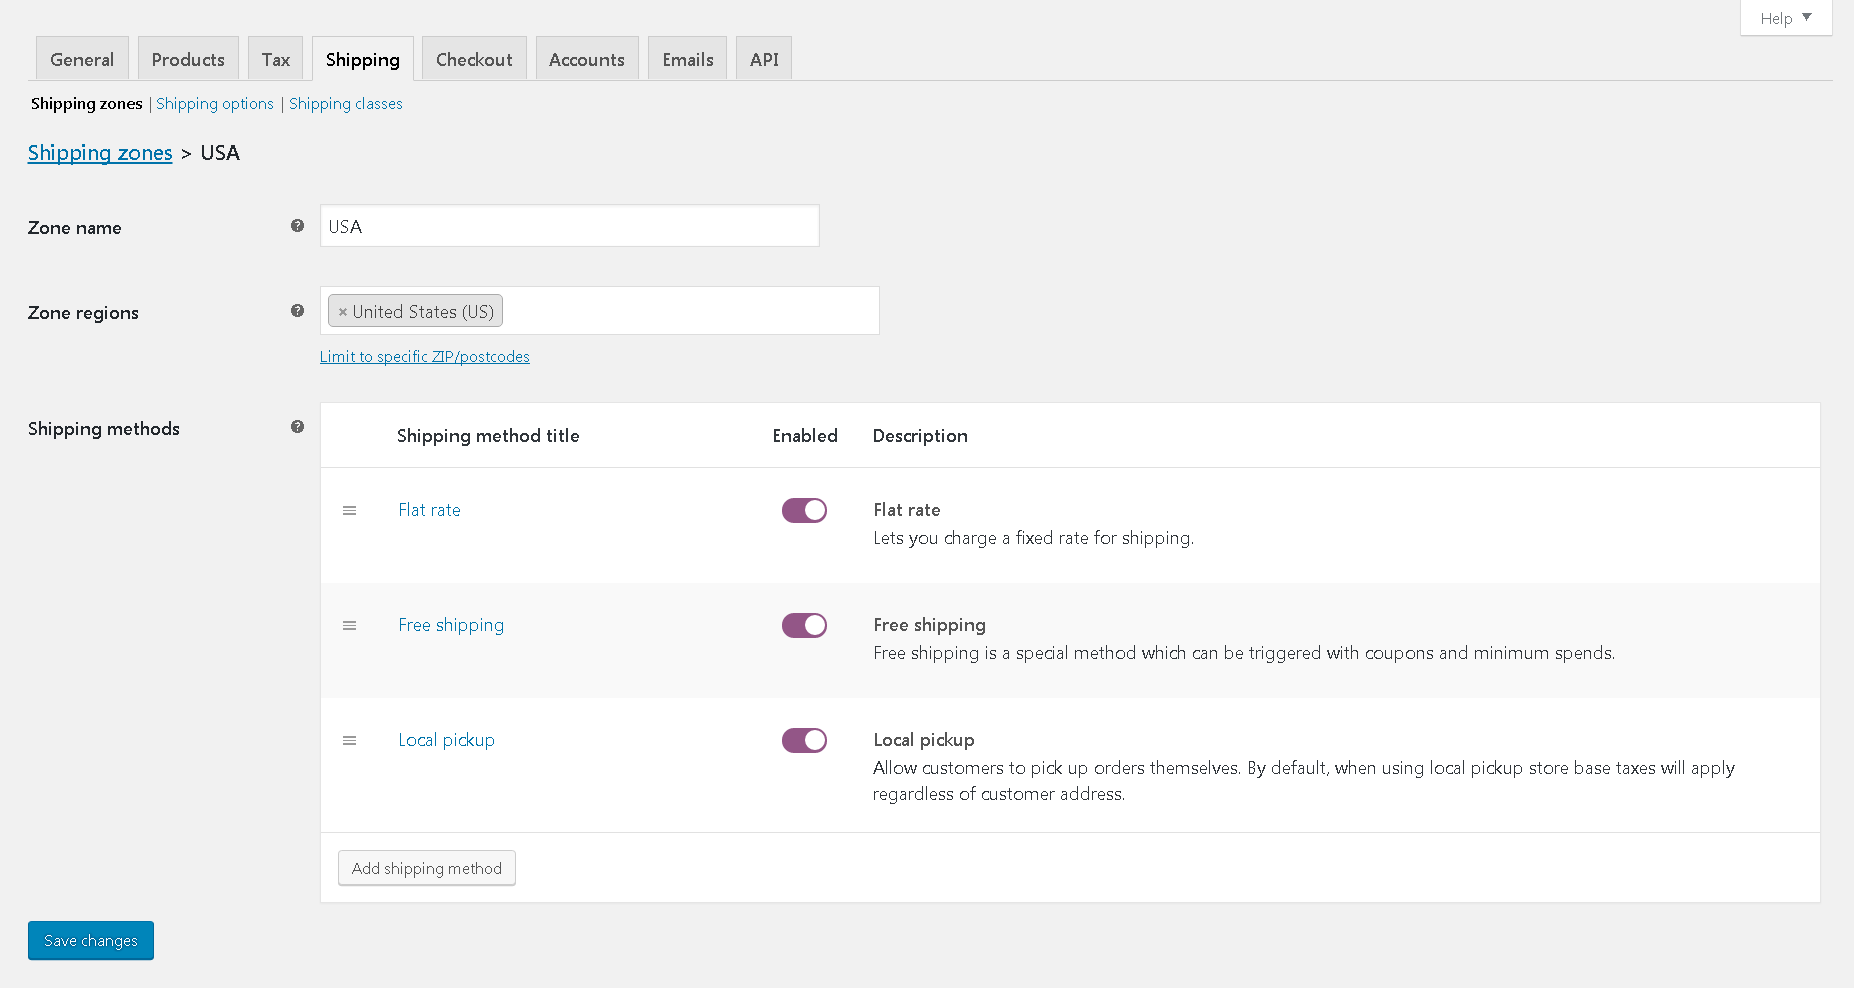Switch to the Checkout tab

[x=473, y=58]
